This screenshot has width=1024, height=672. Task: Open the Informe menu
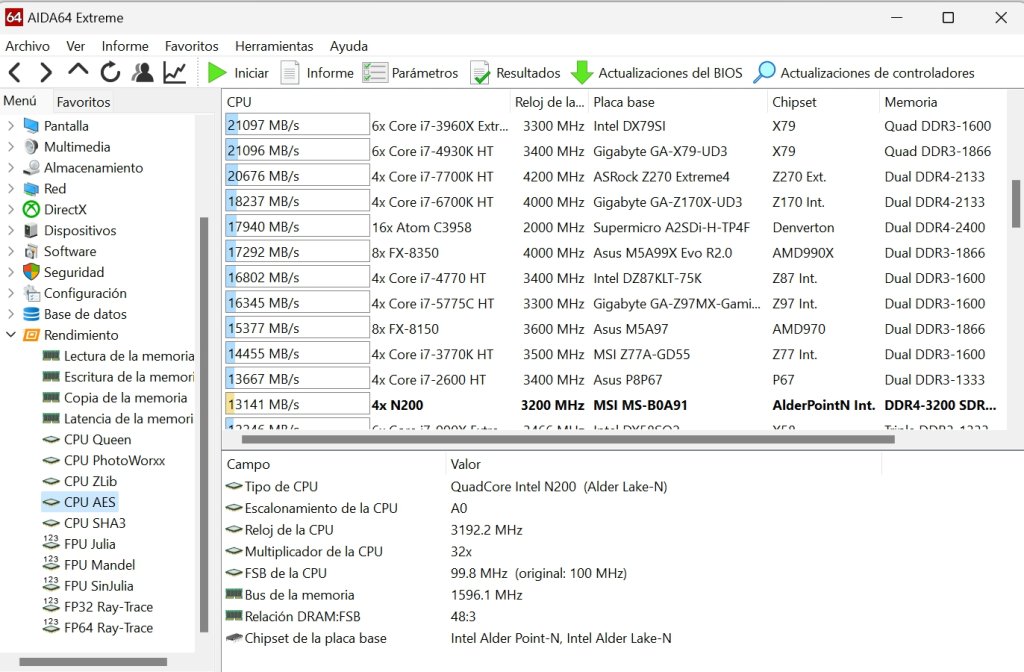(125, 46)
